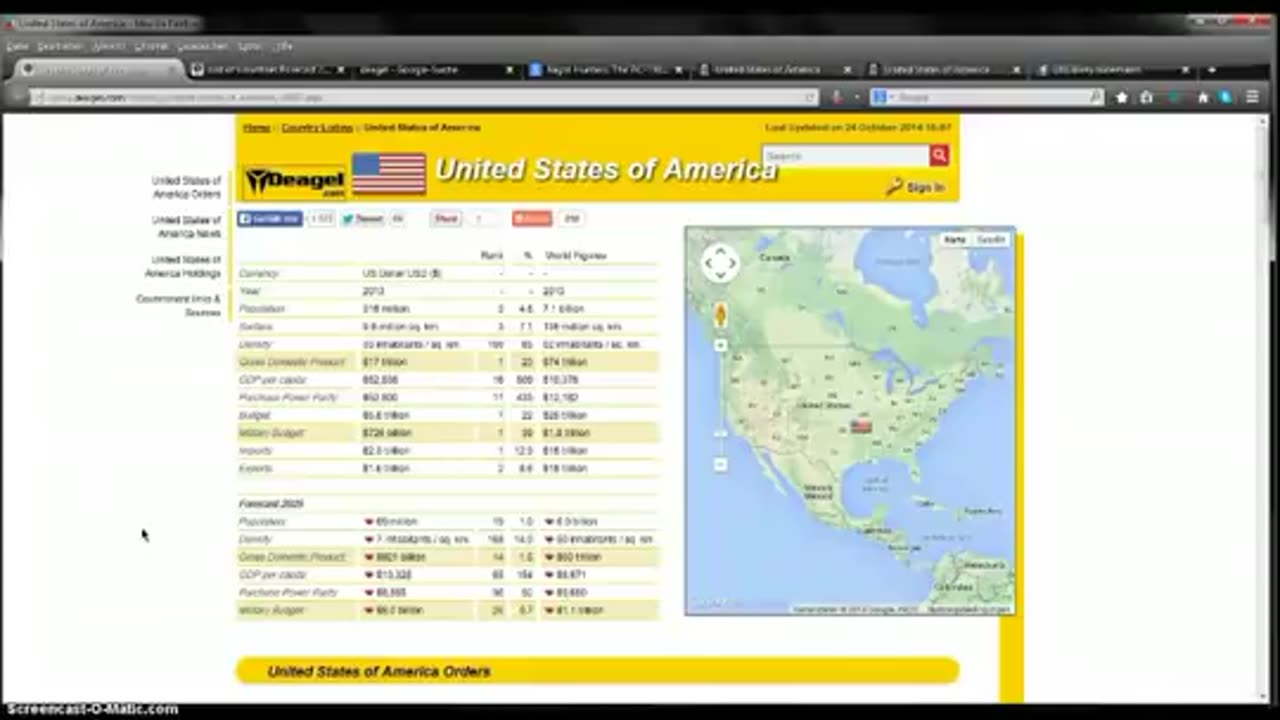Switch map to Satellit view
The height and width of the screenshot is (720, 1280).
pos(990,240)
